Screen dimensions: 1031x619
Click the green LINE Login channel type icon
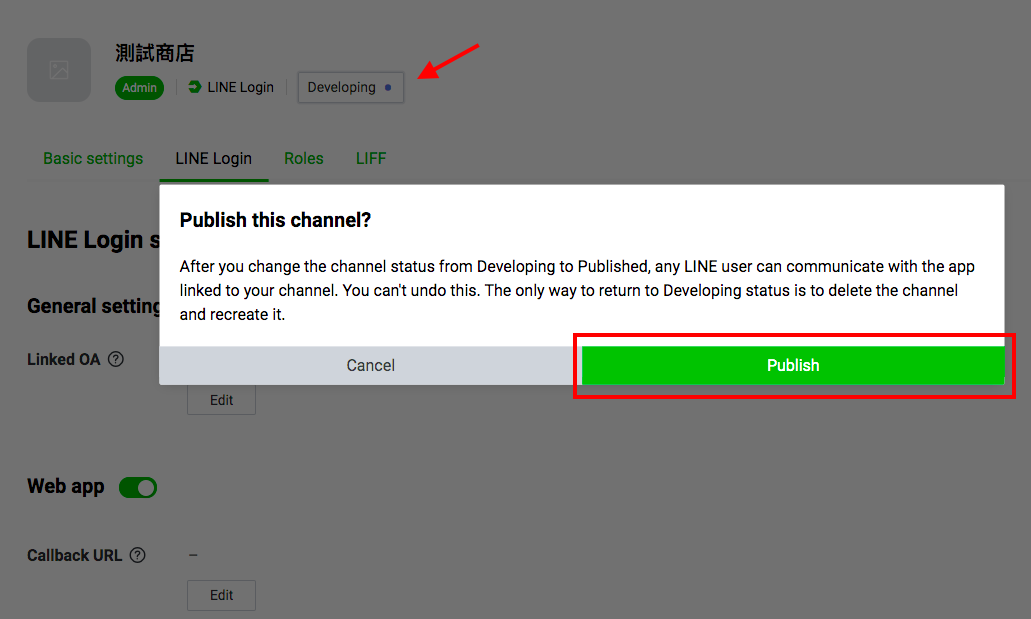[x=195, y=87]
